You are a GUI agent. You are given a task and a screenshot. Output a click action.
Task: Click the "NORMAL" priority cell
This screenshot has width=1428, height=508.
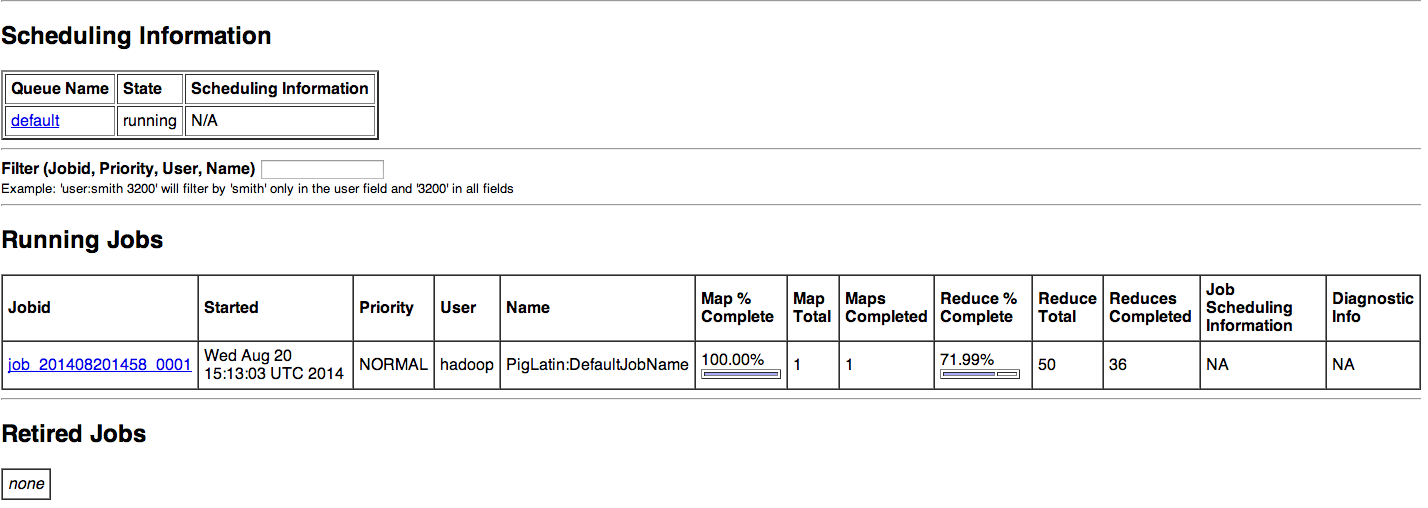click(393, 365)
